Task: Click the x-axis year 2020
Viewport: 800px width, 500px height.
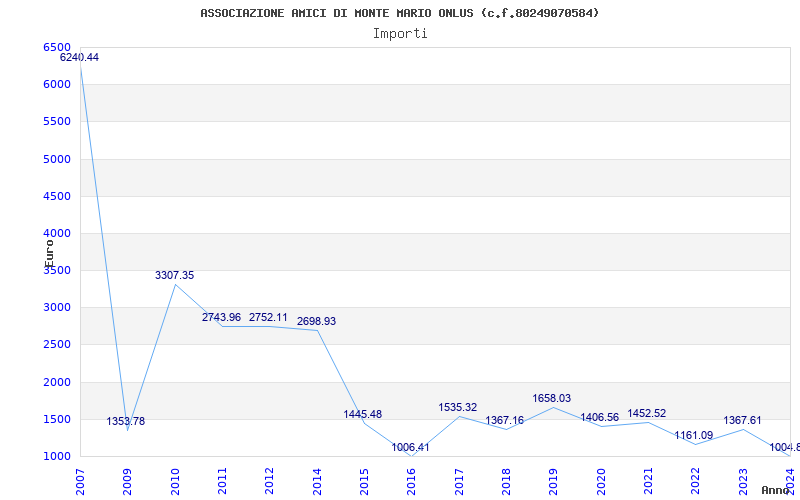Action: 601,482
